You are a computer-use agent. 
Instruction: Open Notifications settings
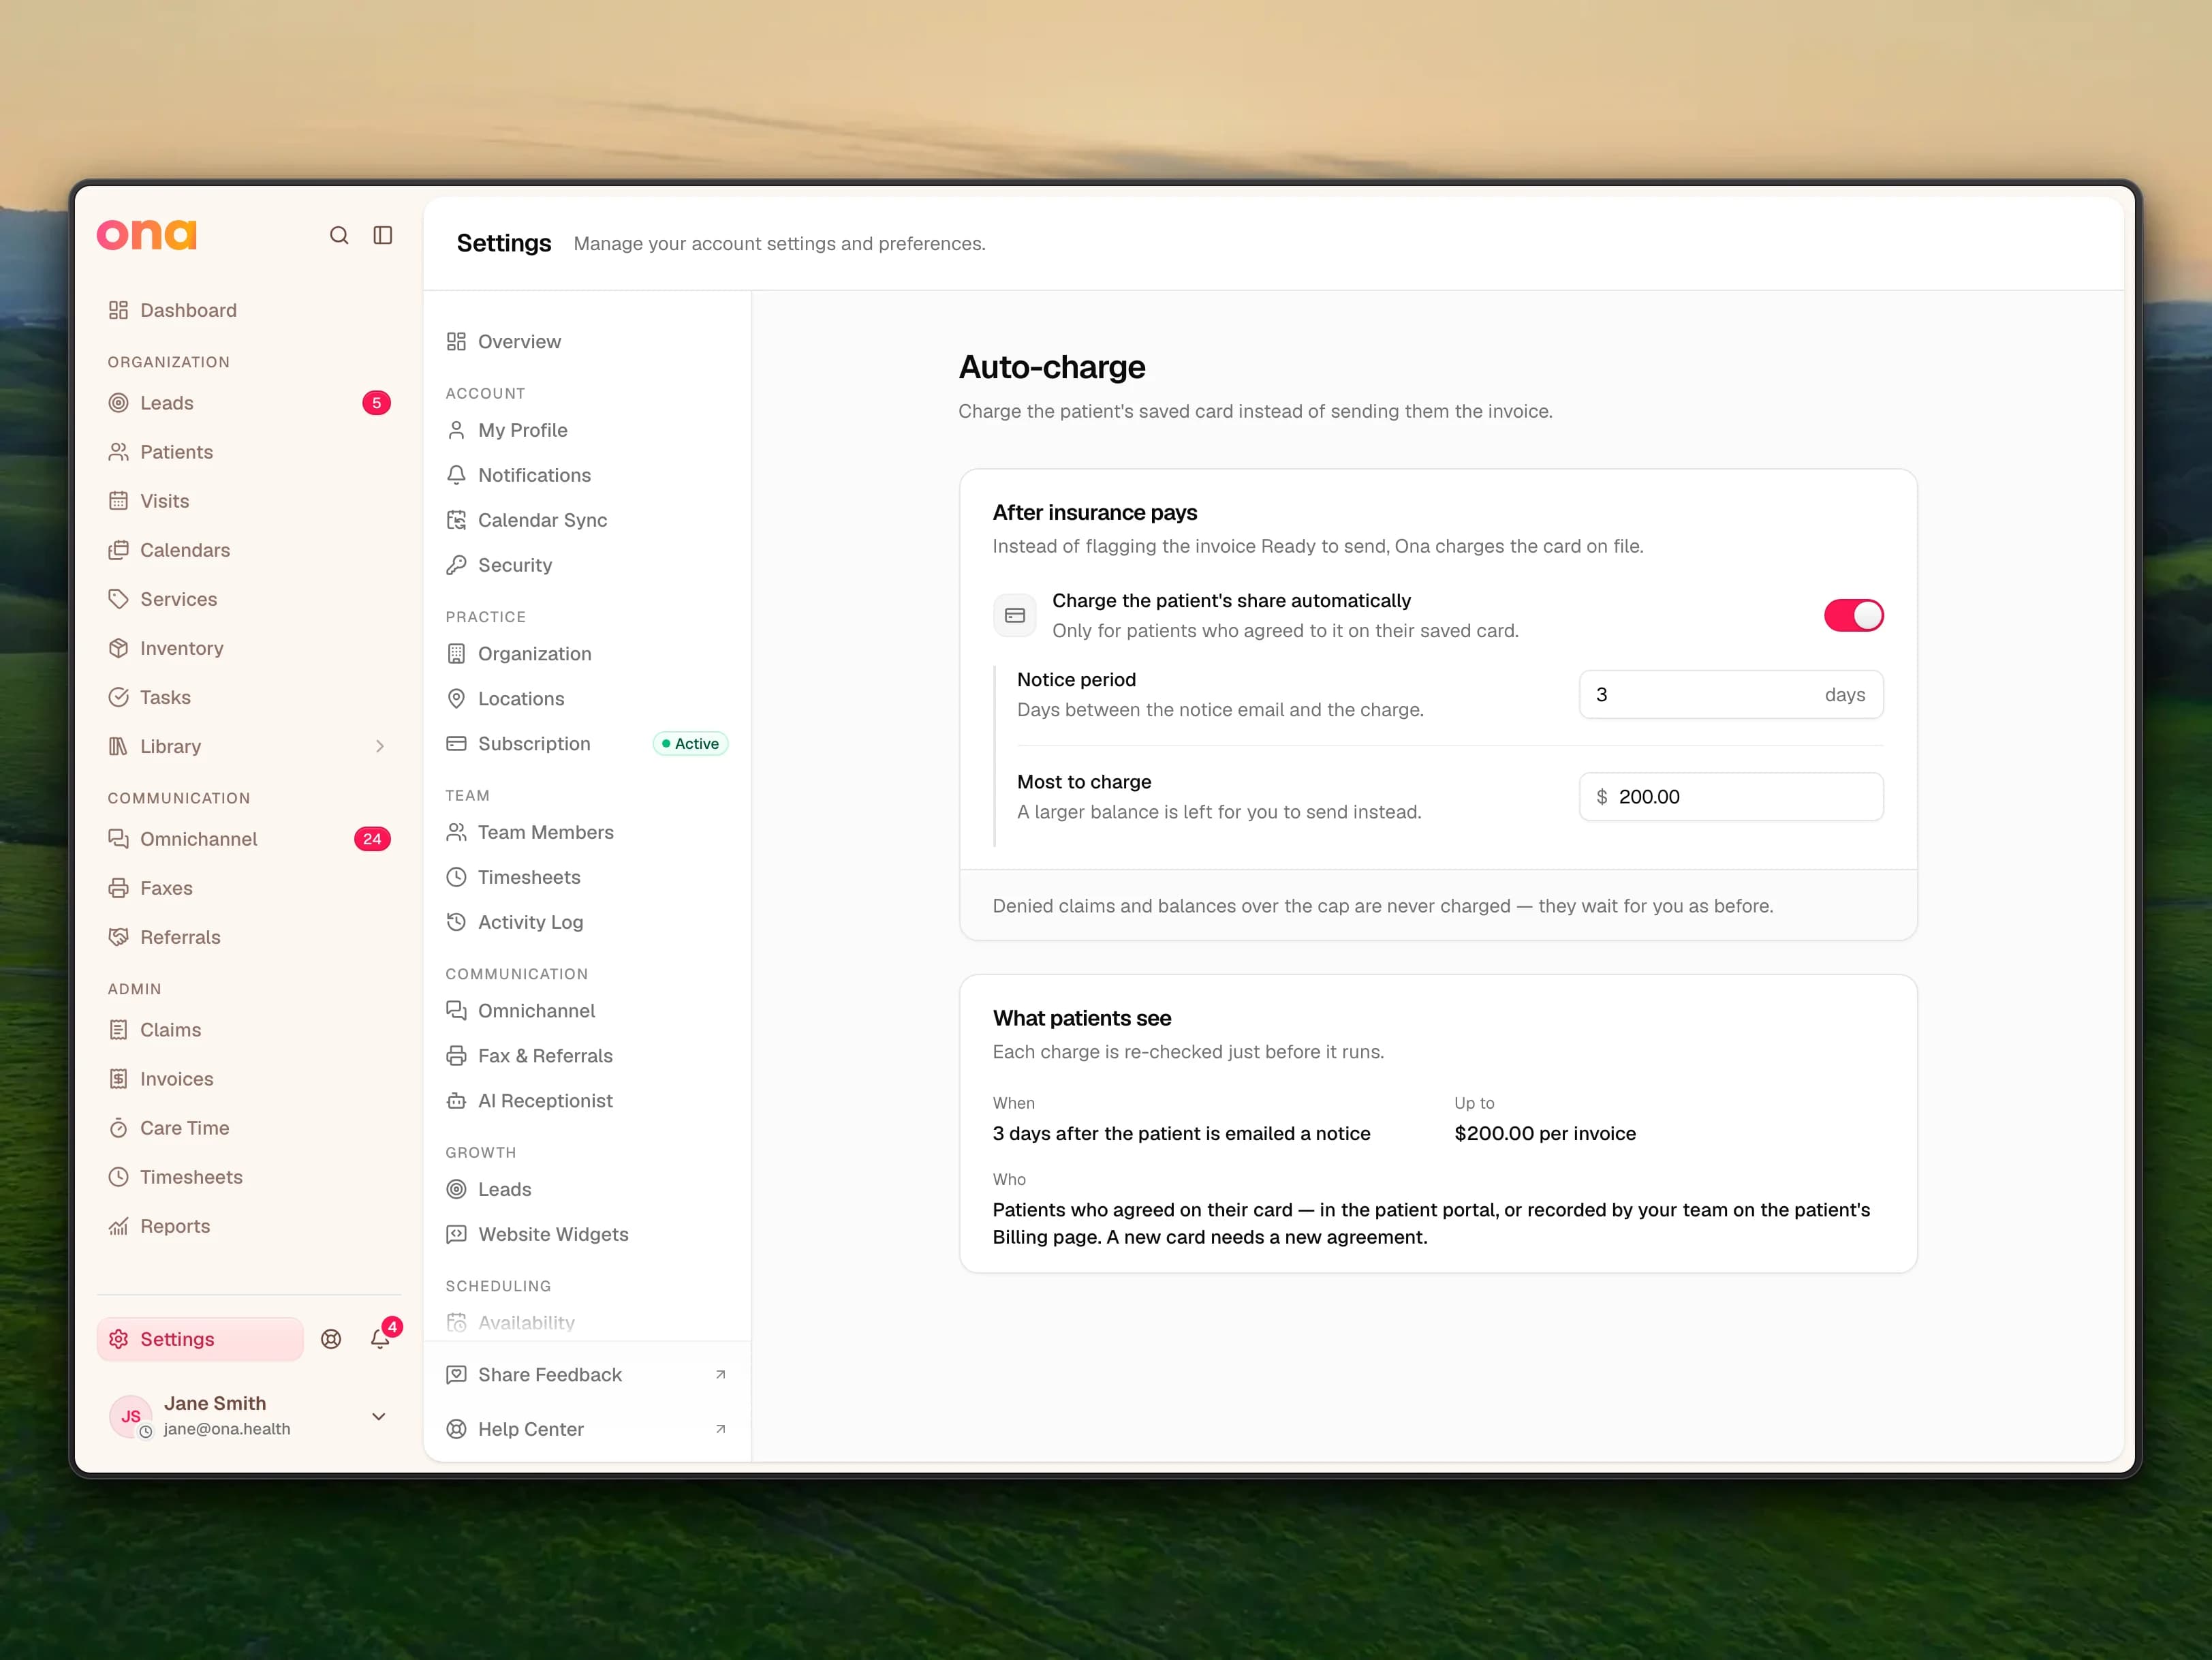pos(587,475)
